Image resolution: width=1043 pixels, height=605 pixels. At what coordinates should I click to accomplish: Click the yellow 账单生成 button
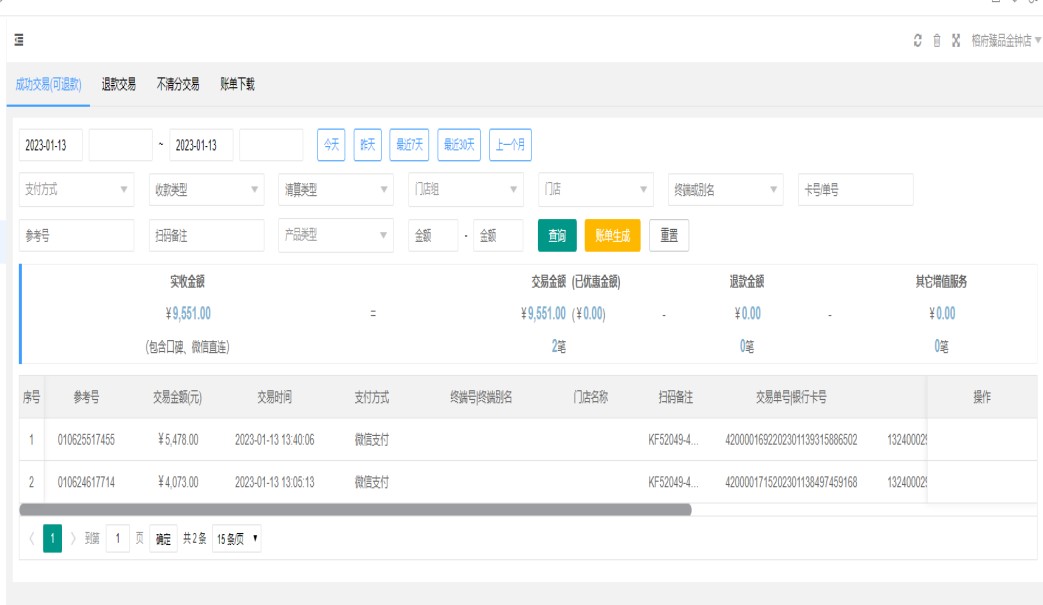[x=612, y=236]
